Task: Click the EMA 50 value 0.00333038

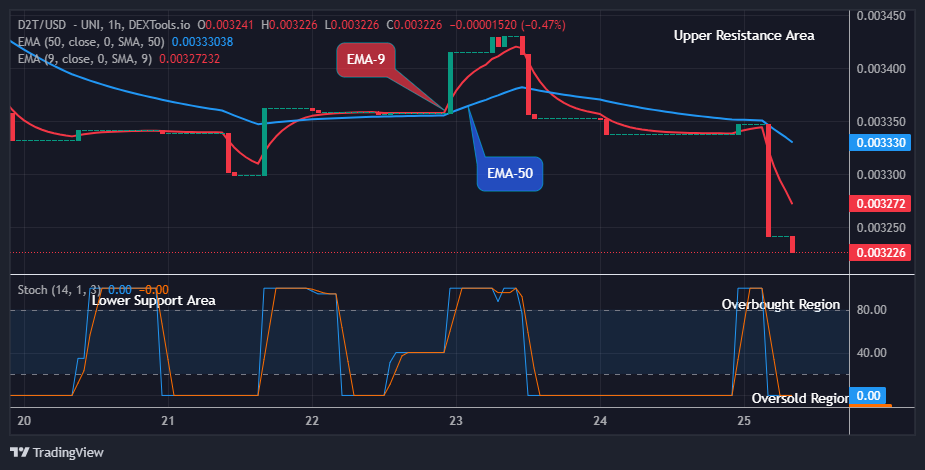Action: pyautogui.click(x=202, y=42)
